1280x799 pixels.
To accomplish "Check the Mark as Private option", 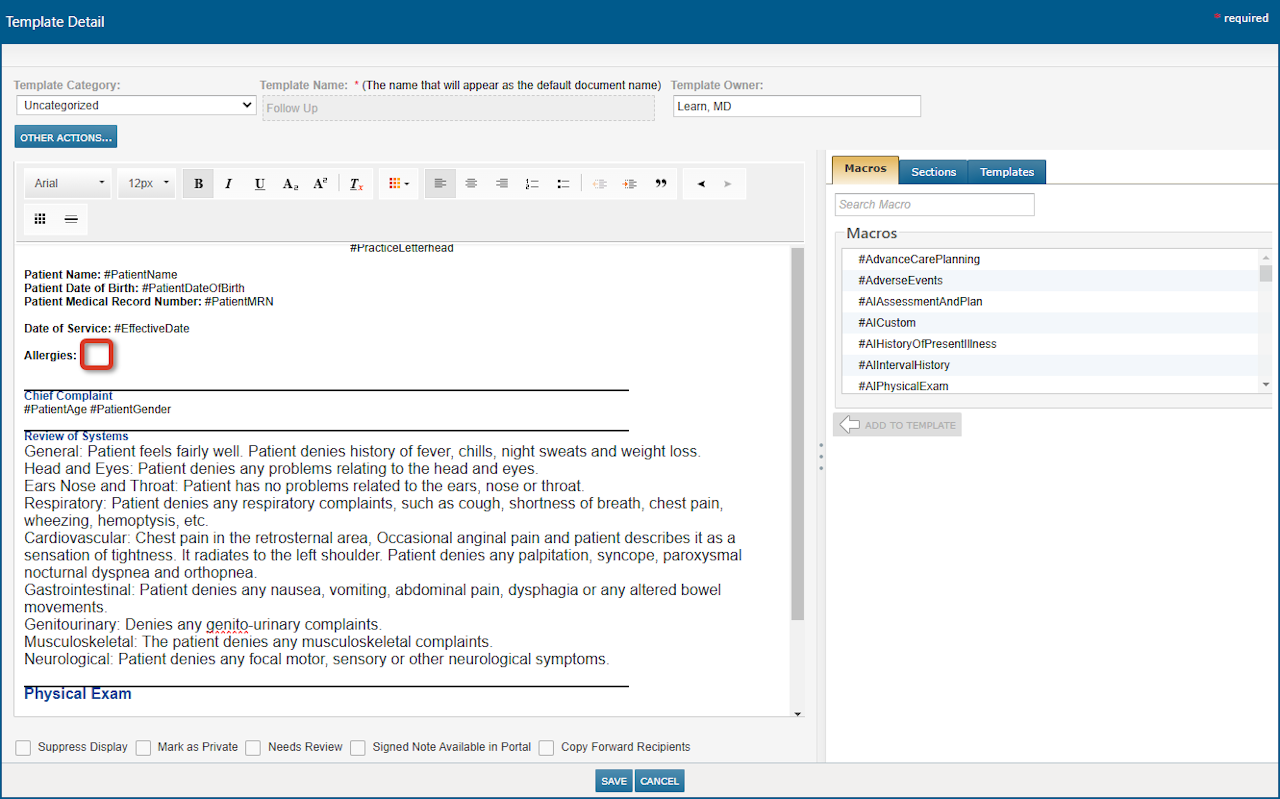I will click(143, 747).
